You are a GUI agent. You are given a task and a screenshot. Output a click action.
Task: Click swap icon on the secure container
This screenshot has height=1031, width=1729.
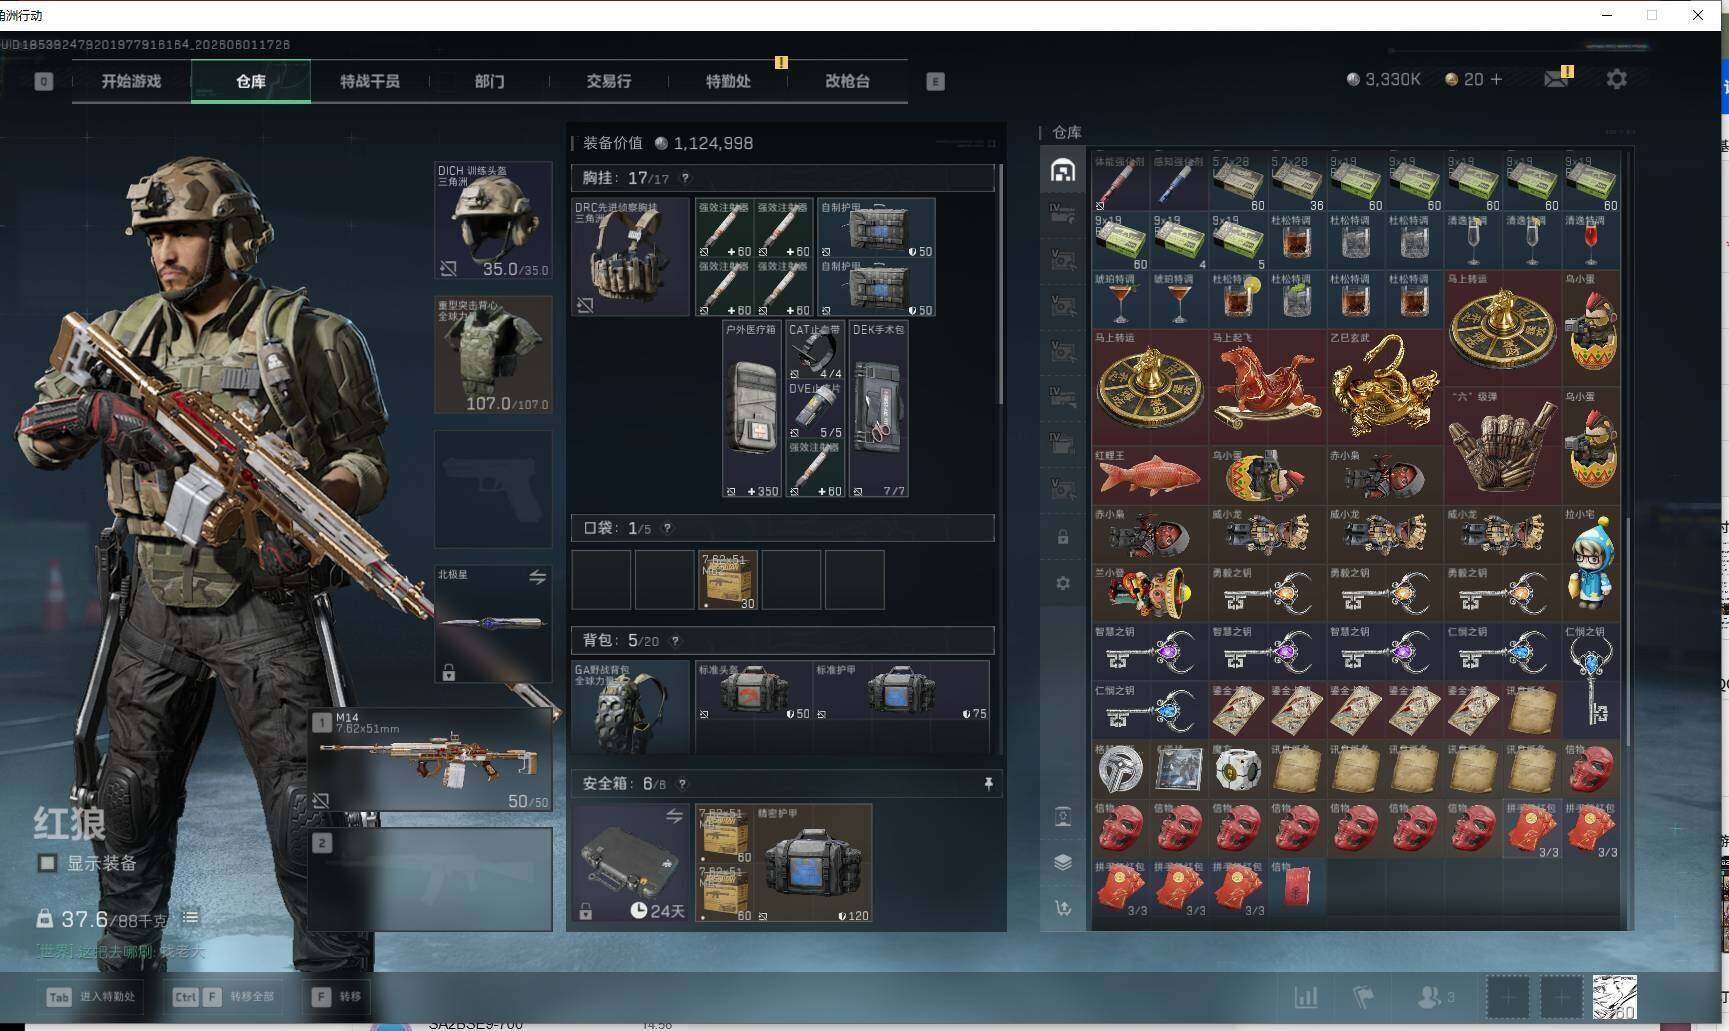(674, 816)
